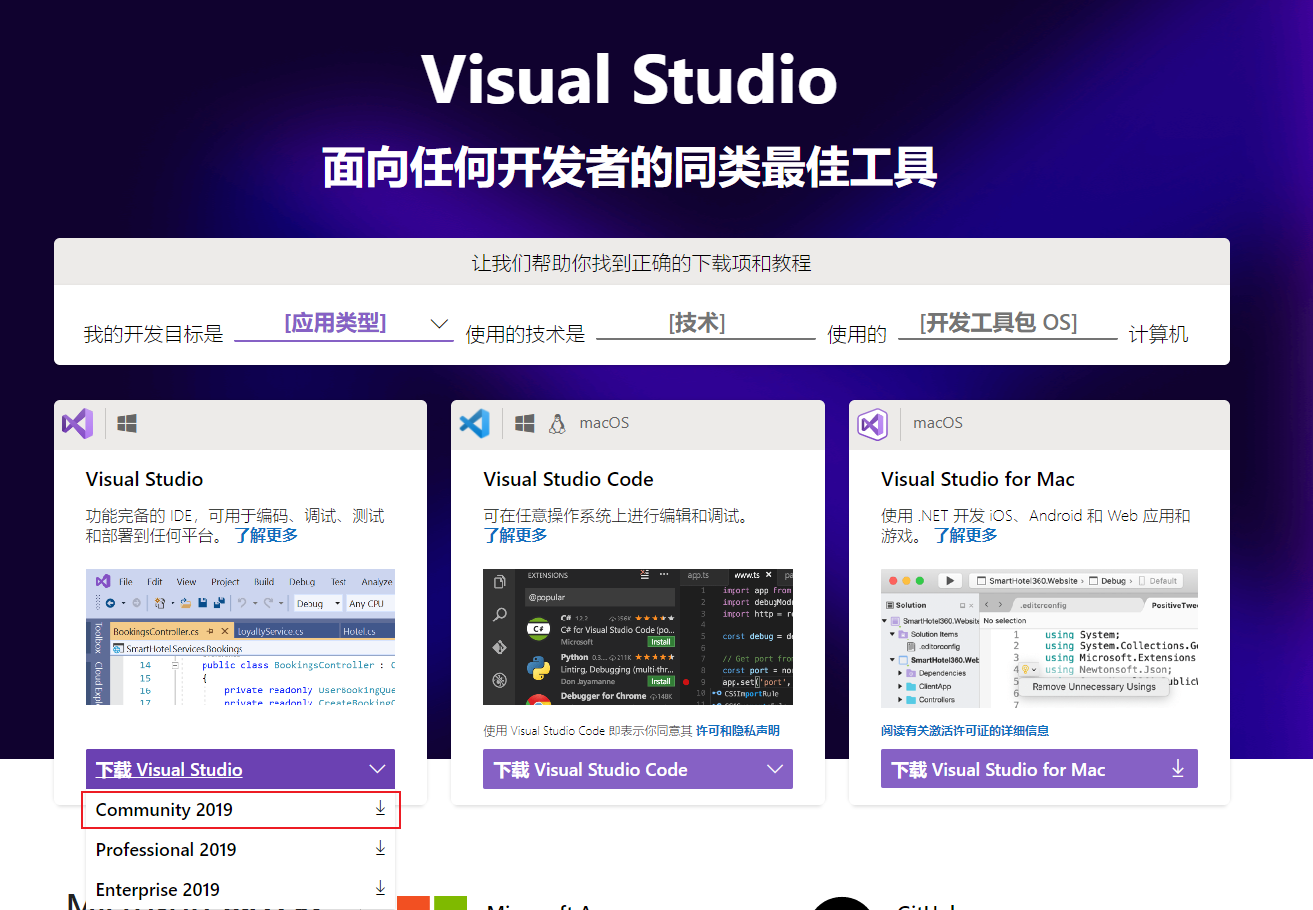Click the Visual Studio Code logo icon
The image size is (1313, 910).
click(475, 423)
